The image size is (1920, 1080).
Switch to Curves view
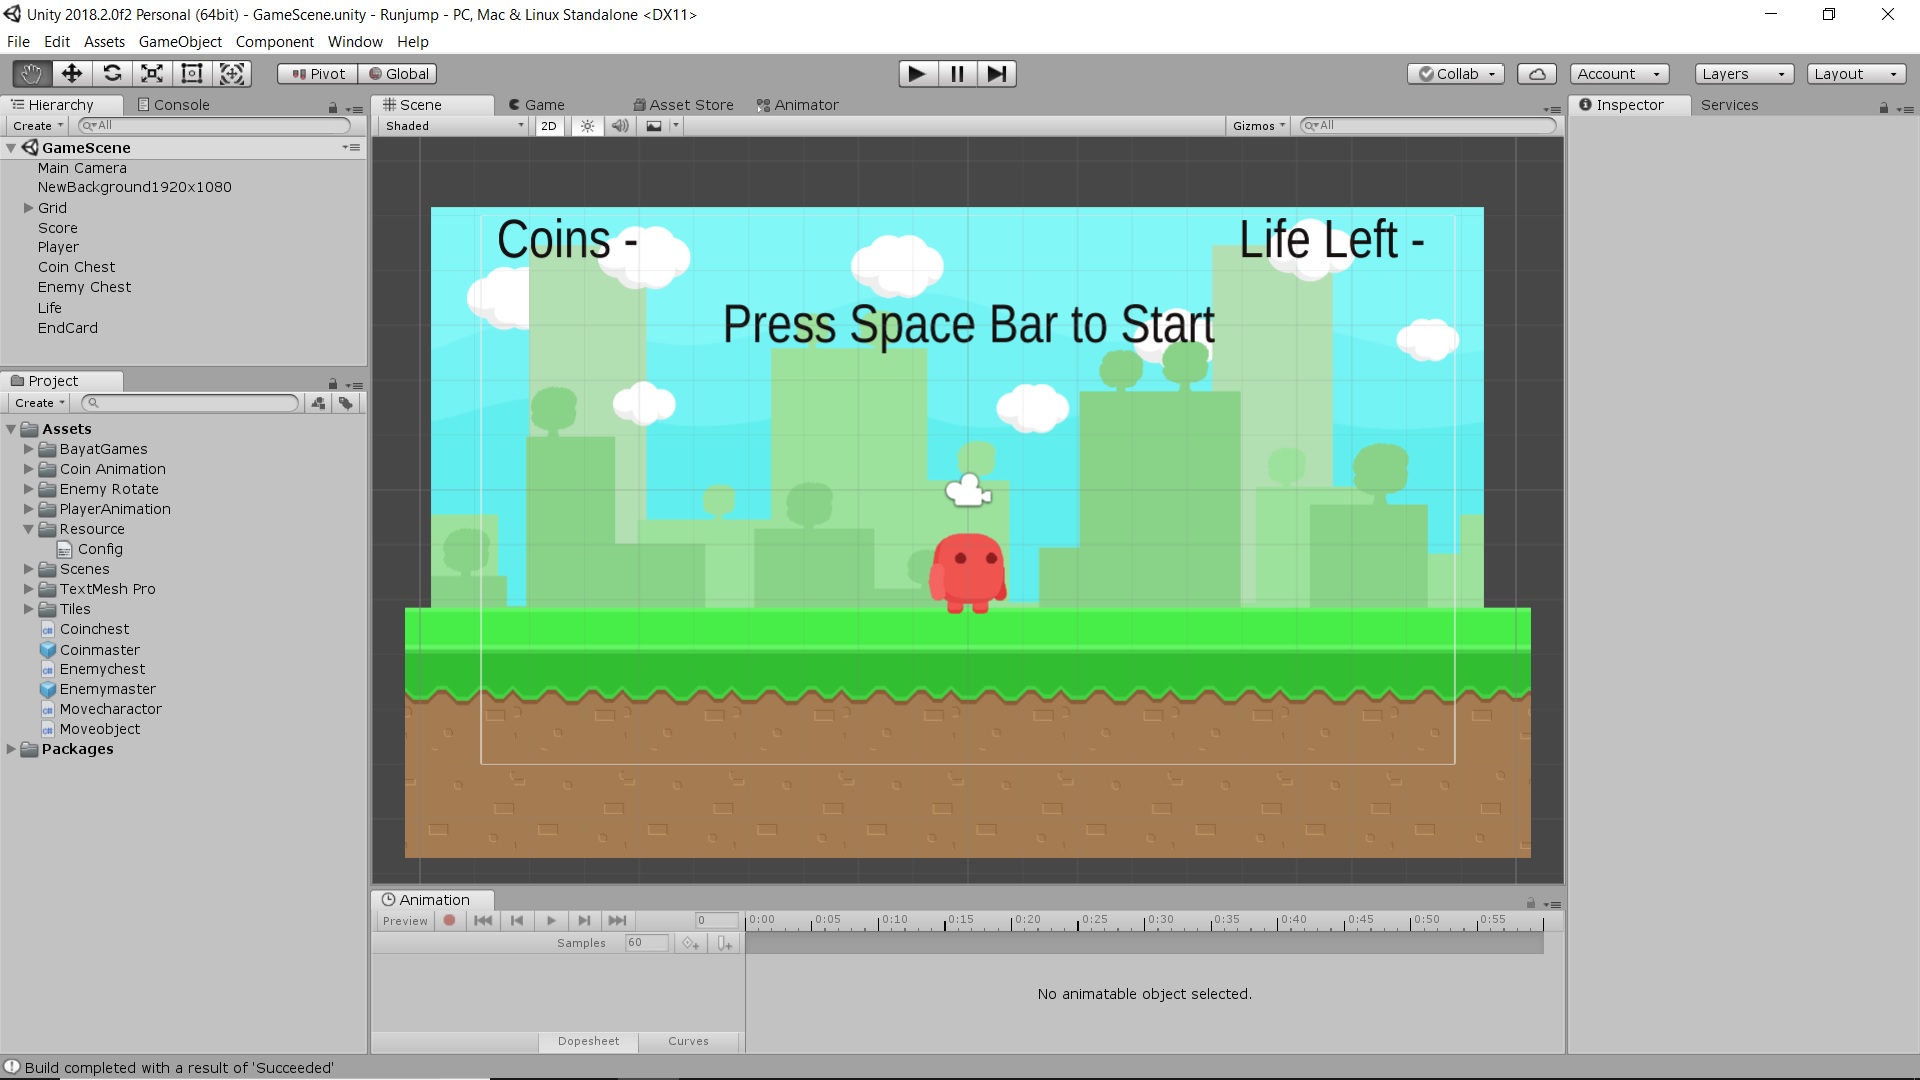pos(688,1041)
